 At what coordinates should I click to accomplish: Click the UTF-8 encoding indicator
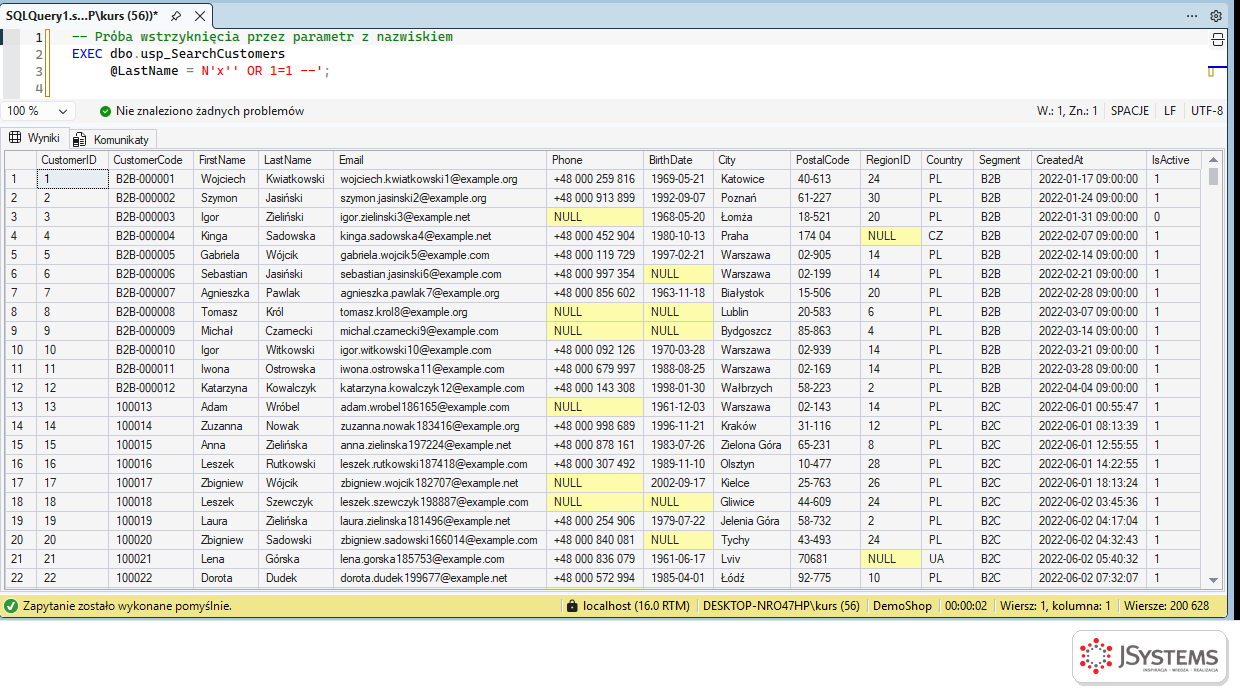[x=1207, y=111]
